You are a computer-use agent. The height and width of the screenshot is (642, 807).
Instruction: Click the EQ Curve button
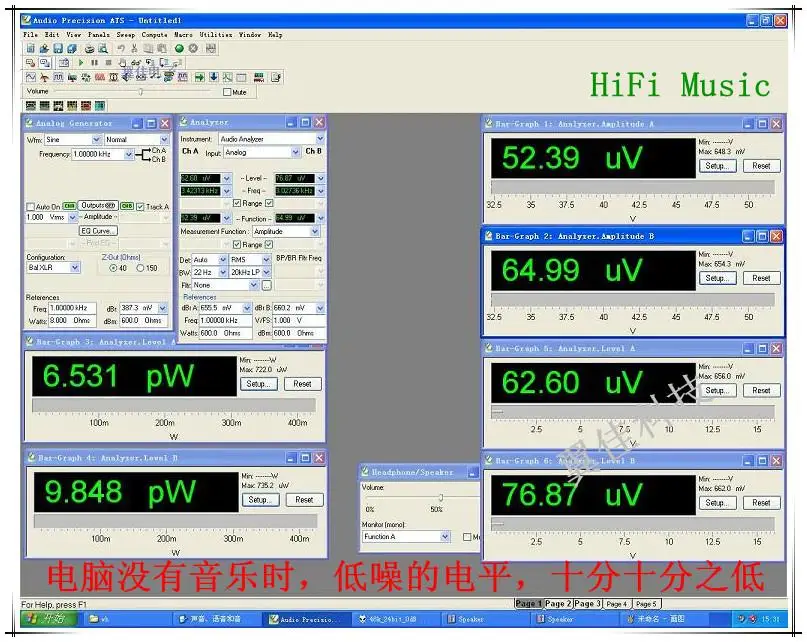(x=99, y=230)
